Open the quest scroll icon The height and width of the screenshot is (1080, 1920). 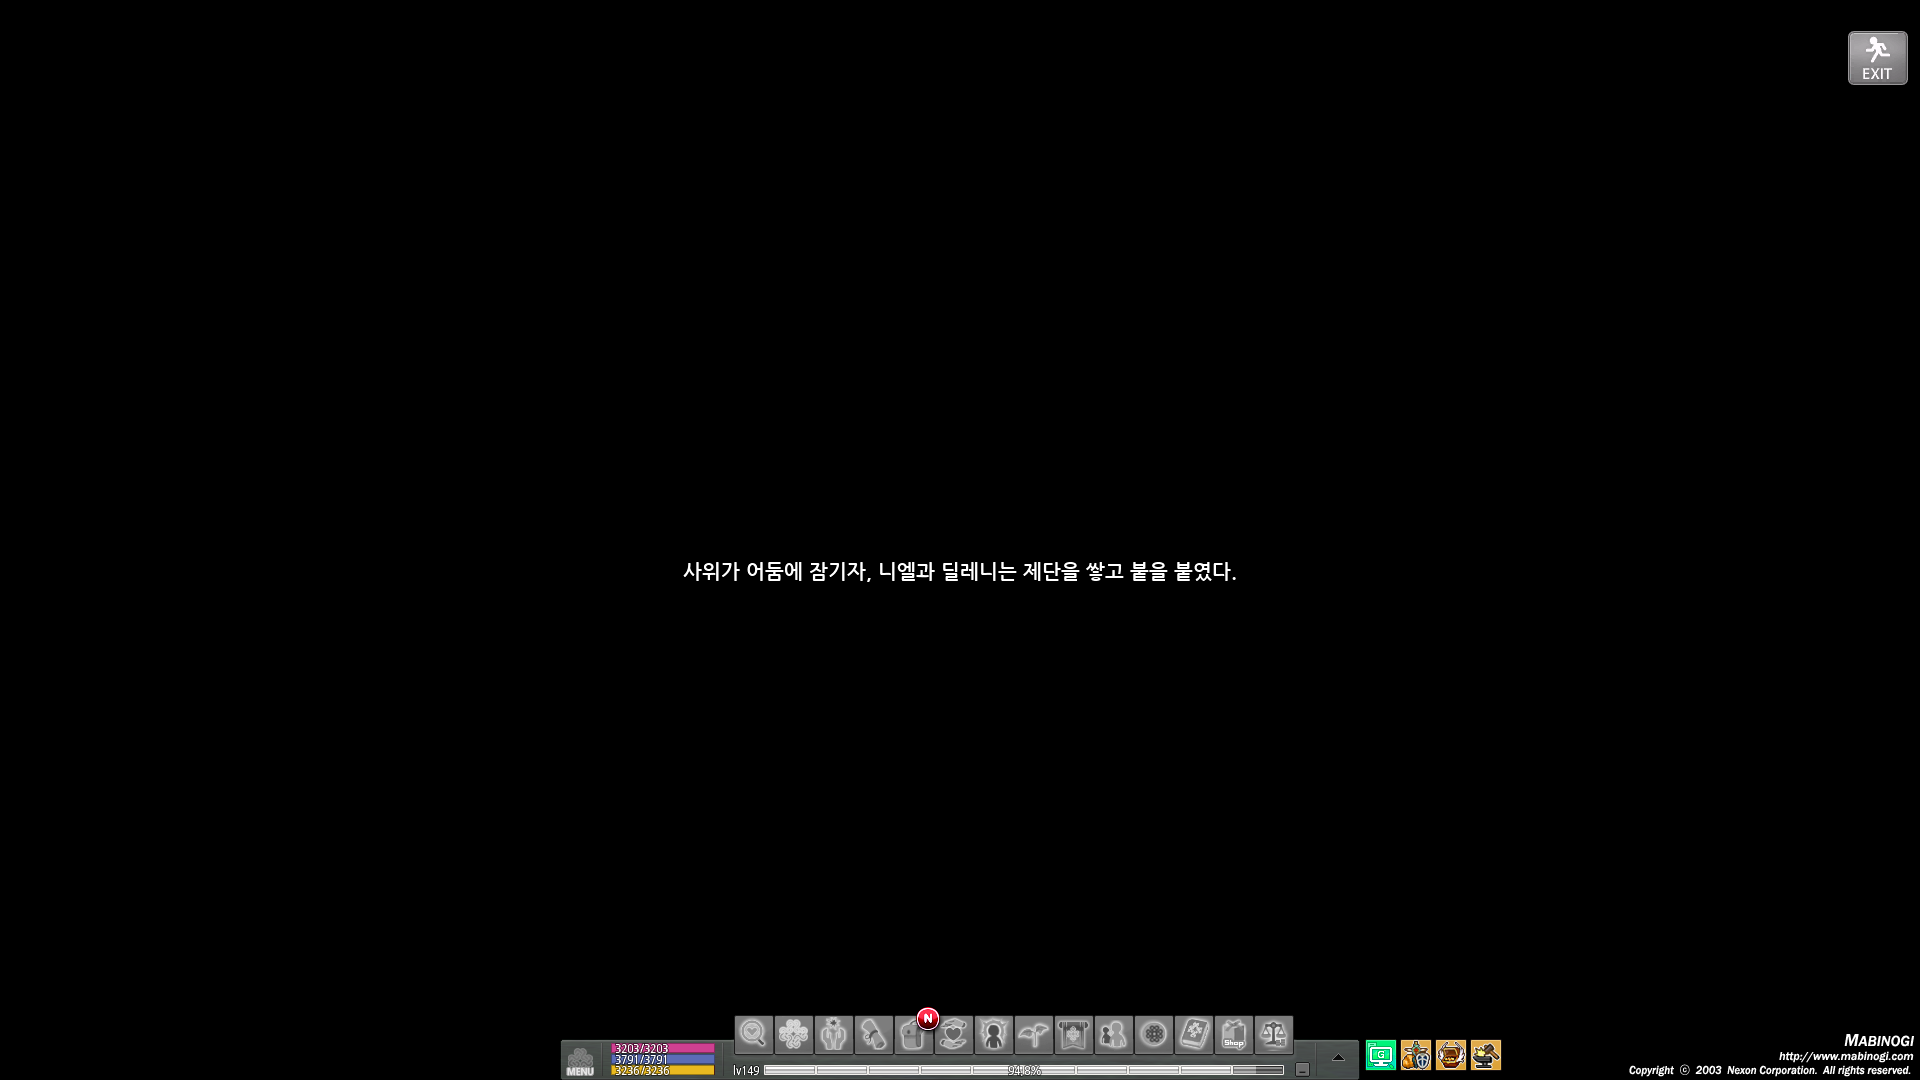(873, 1034)
